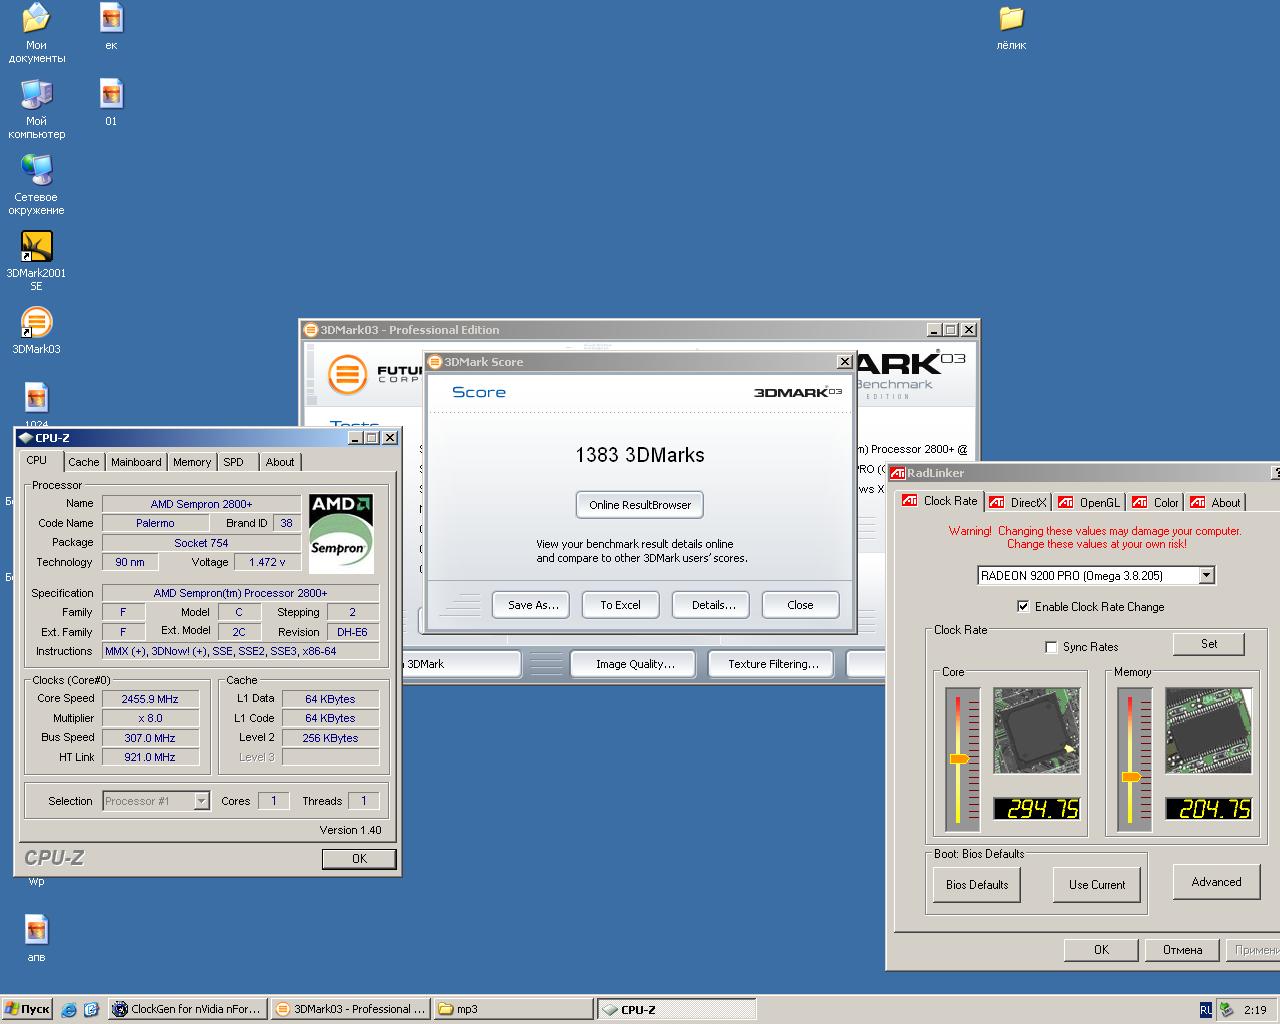Image resolution: width=1280 pixels, height=1024 pixels.
Task: Switch to 3DMark03 Professional taskbar item
Action: [351, 1009]
